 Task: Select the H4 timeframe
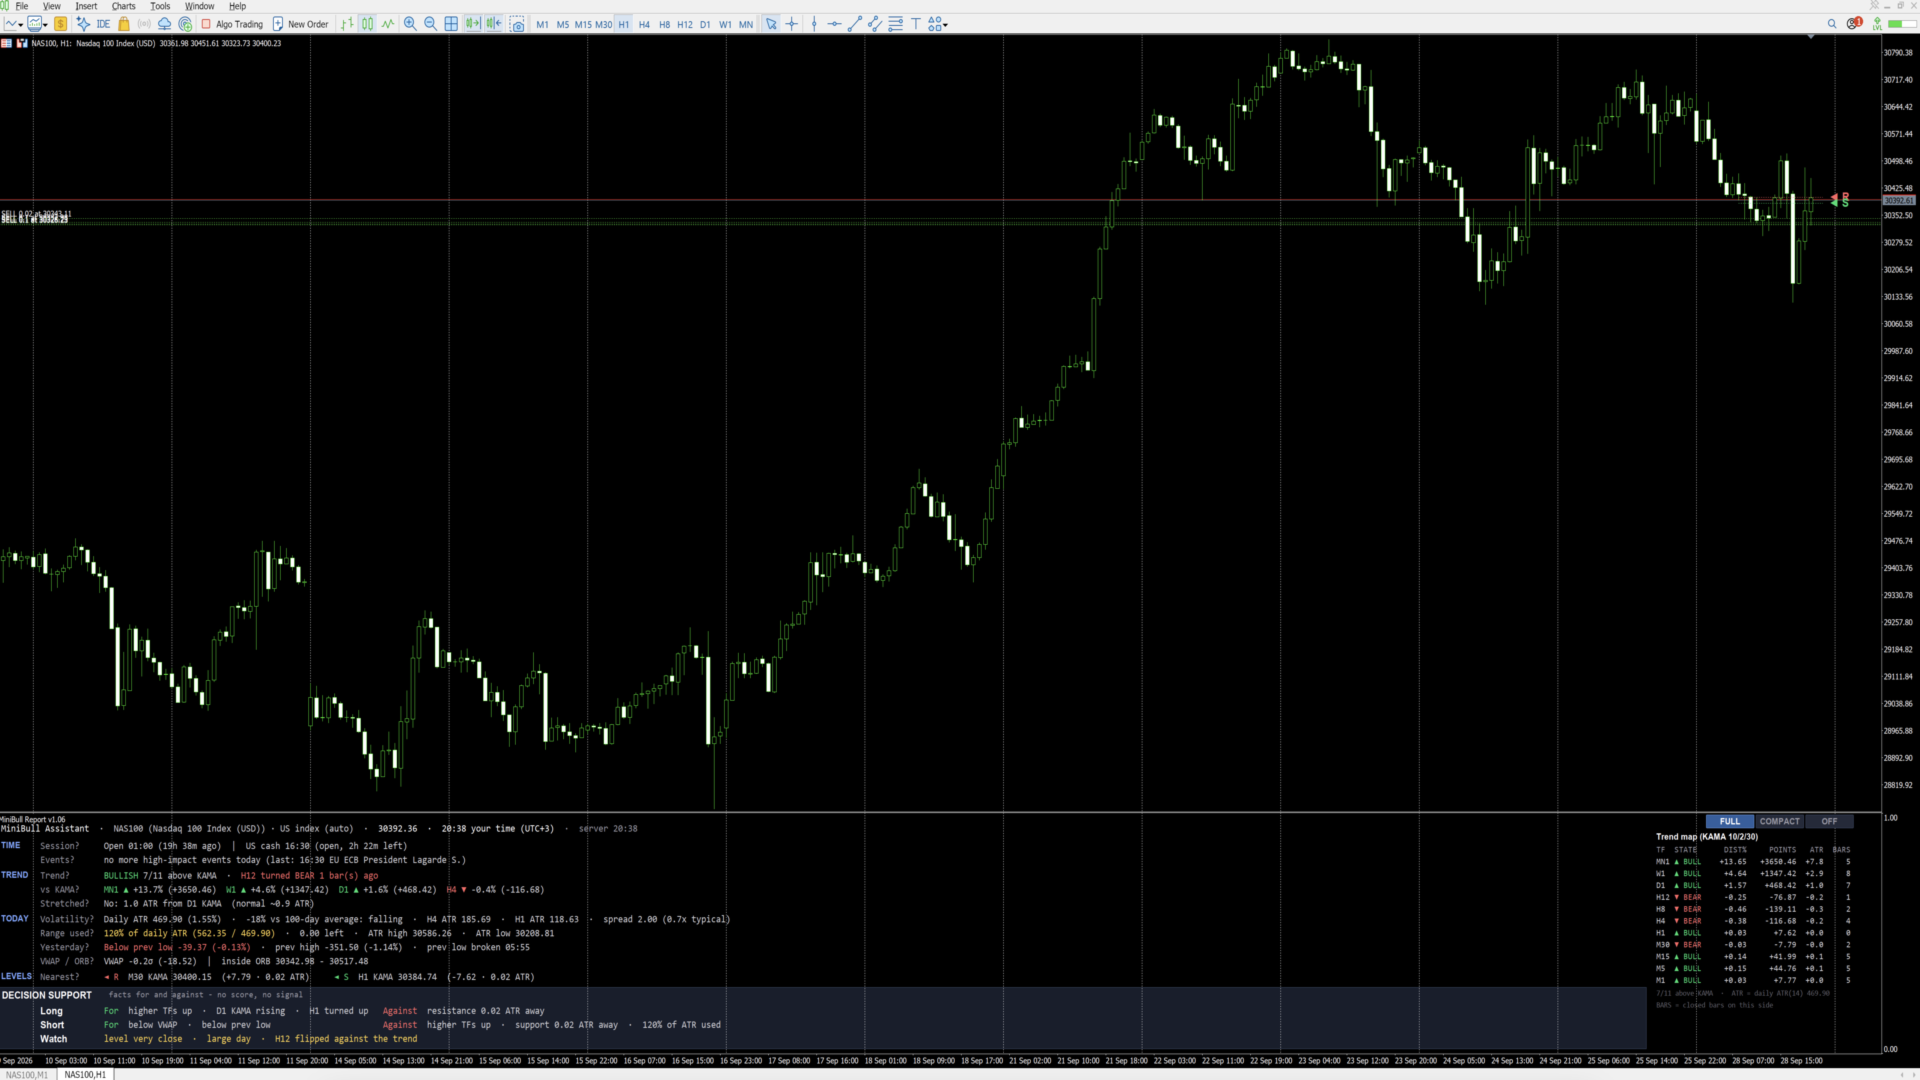coord(644,24)
